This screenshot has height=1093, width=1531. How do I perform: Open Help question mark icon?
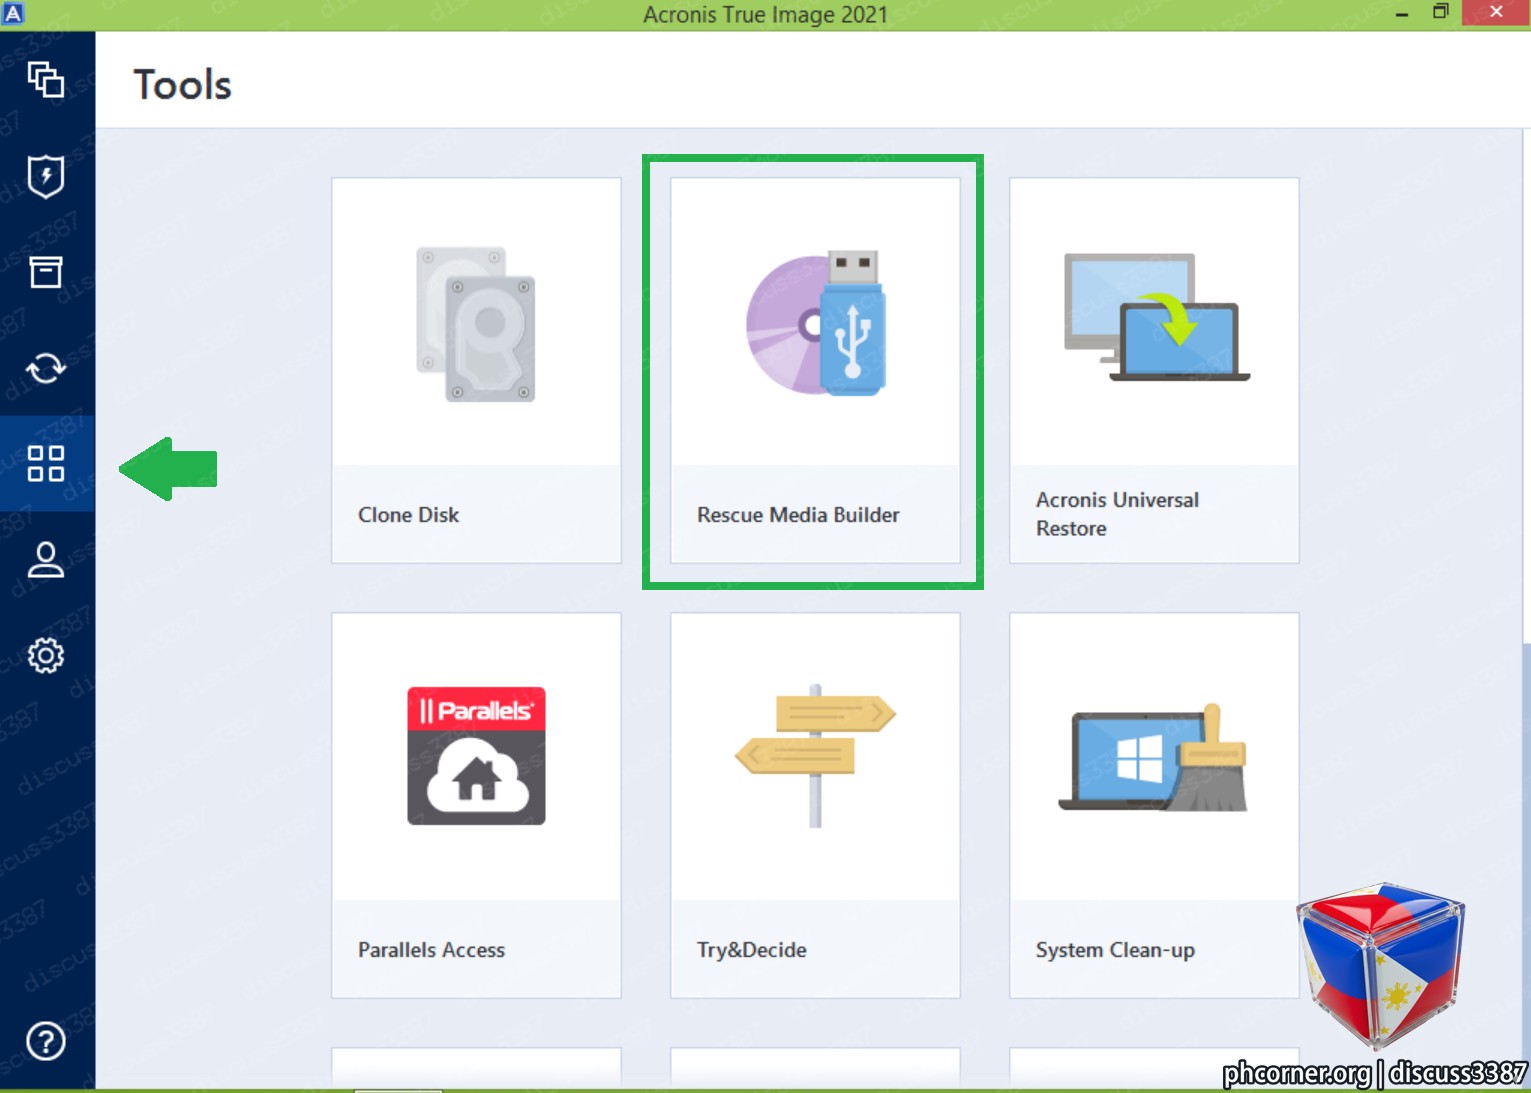coord(46,1041)
